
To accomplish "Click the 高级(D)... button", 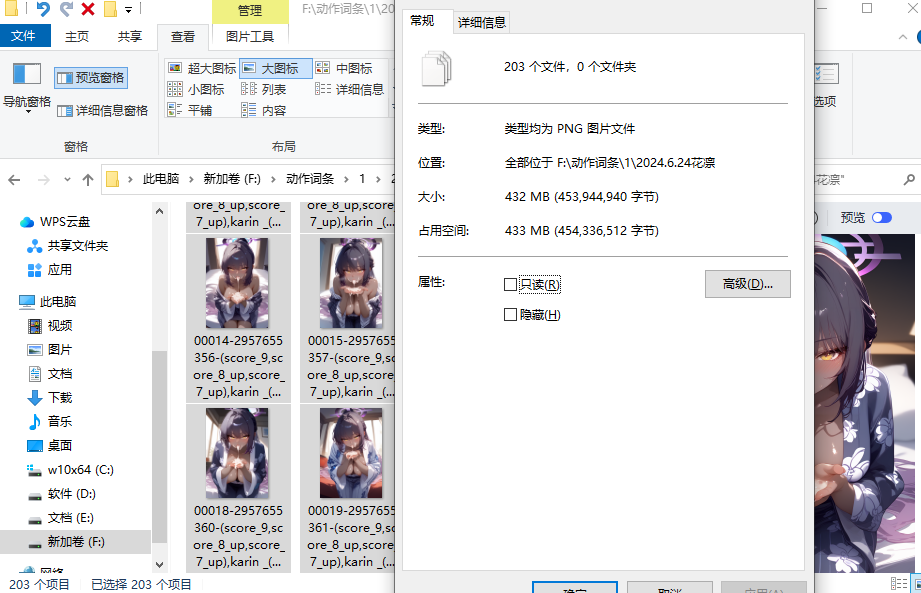I will pos(748,284).
